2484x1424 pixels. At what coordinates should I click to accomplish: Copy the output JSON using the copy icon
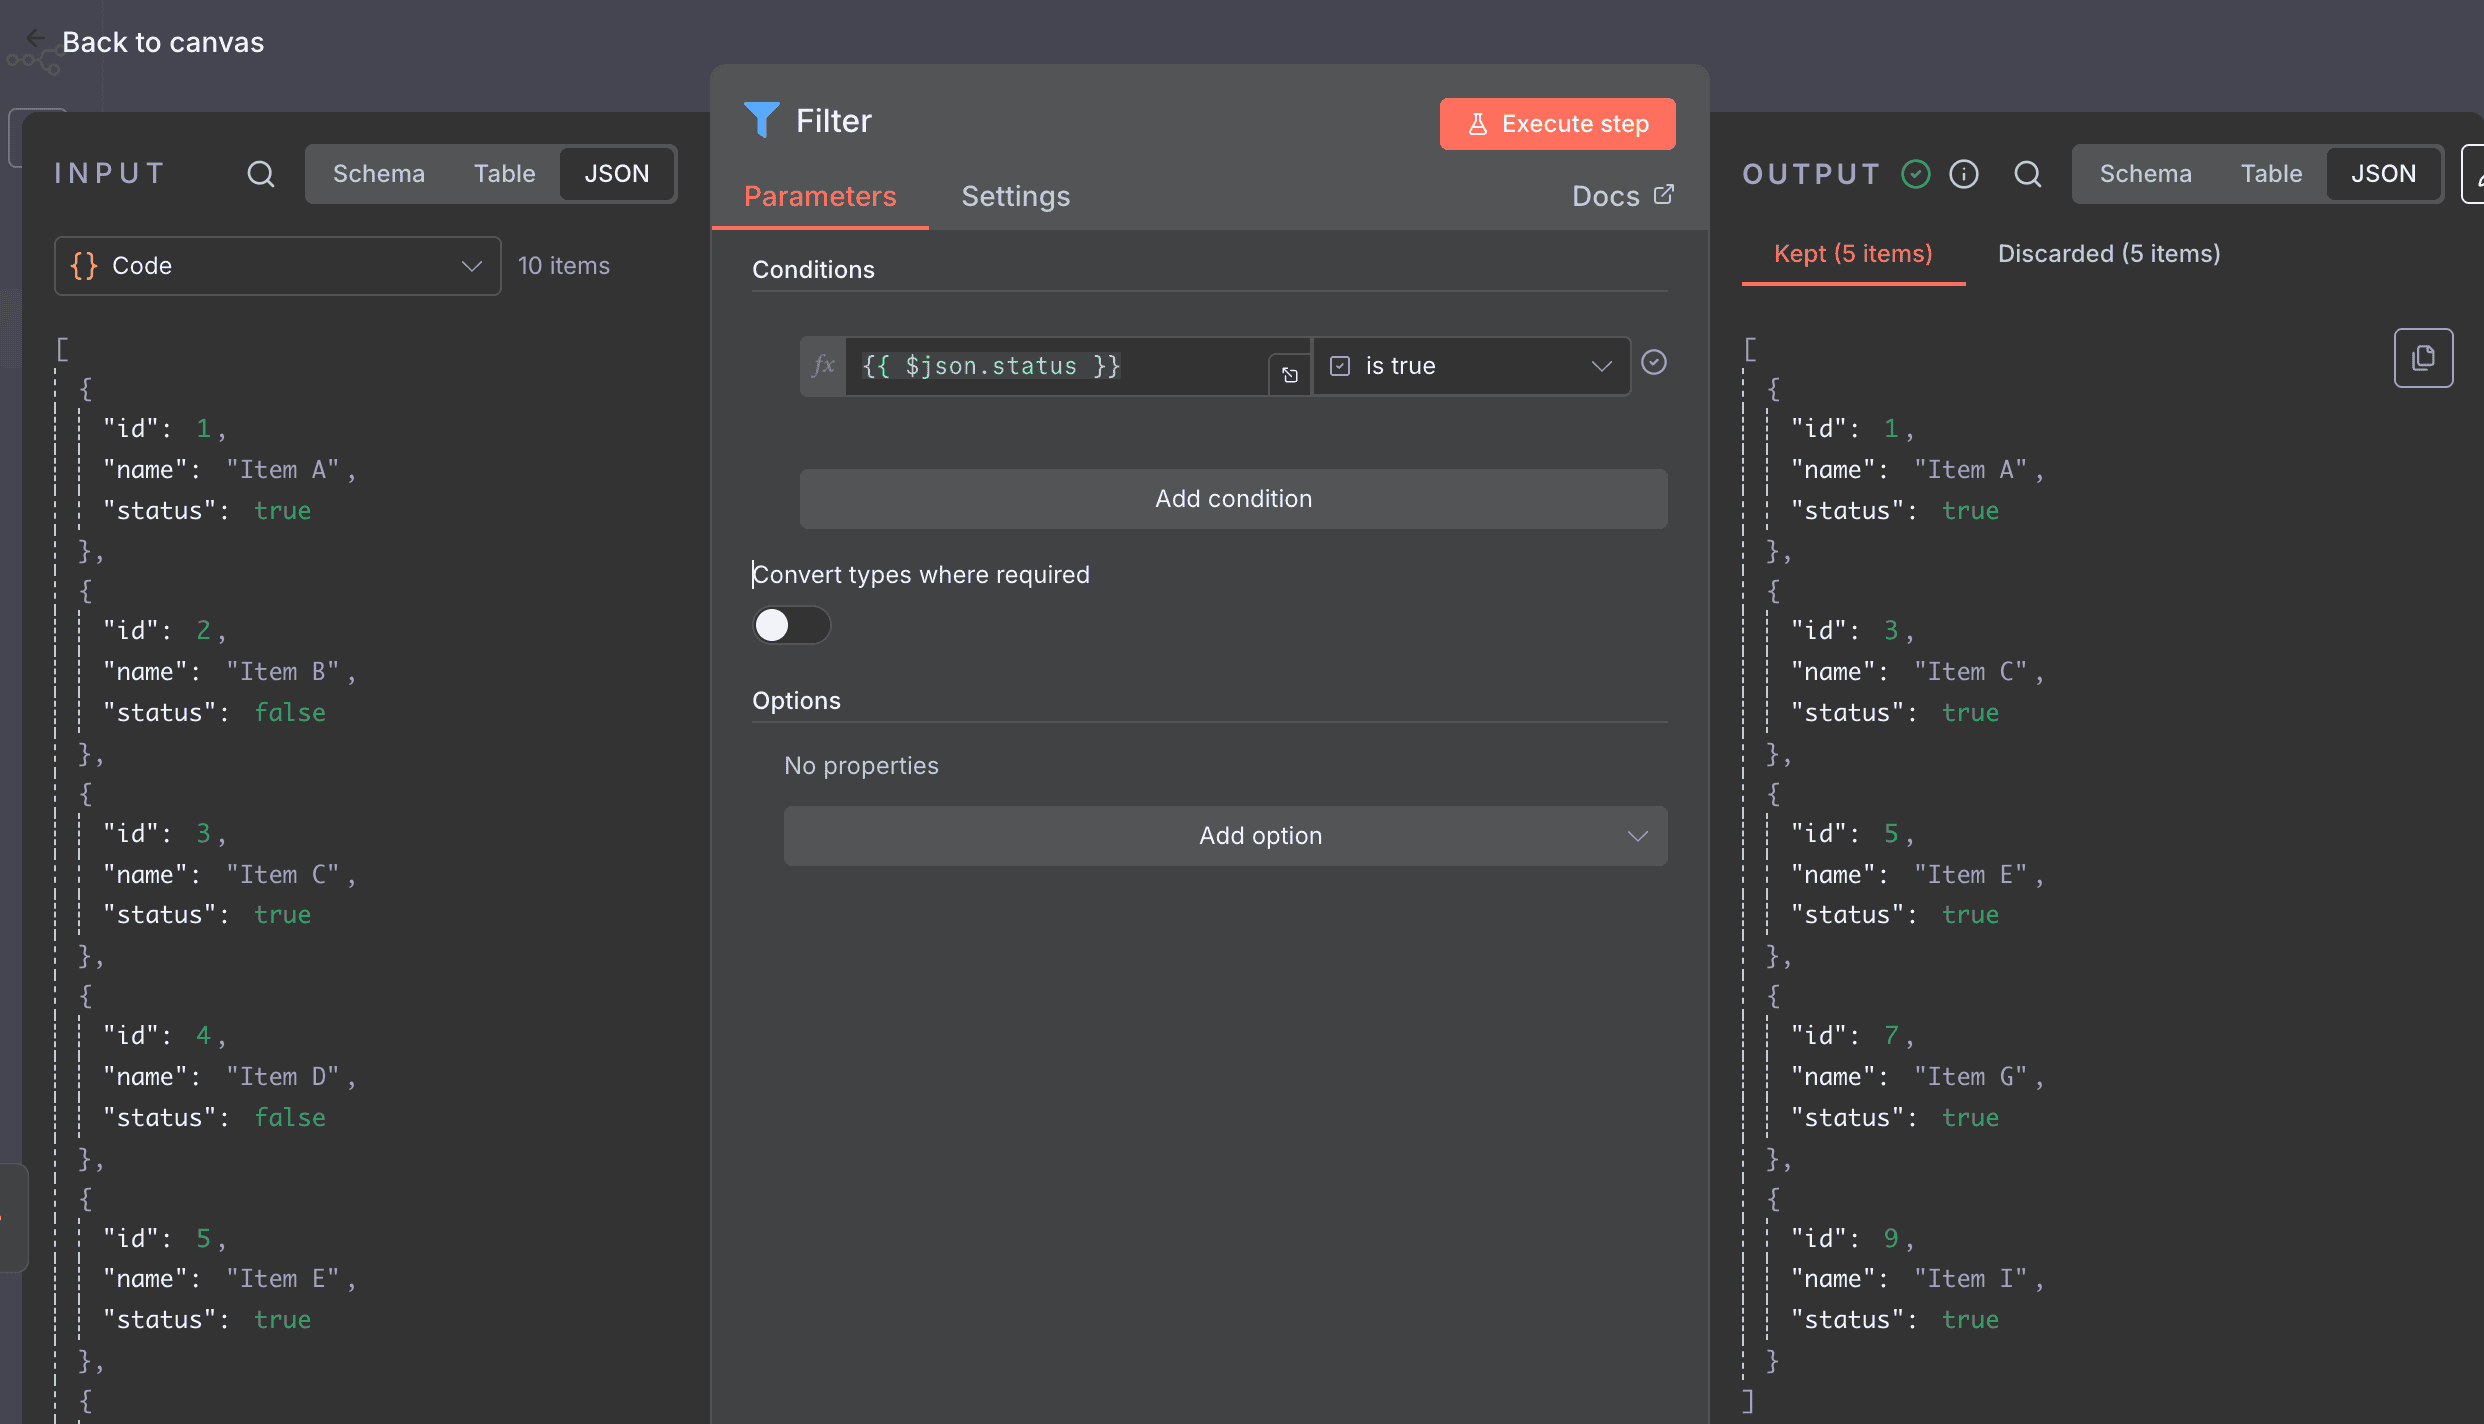pyautogui.click(x=2423, y=357)
